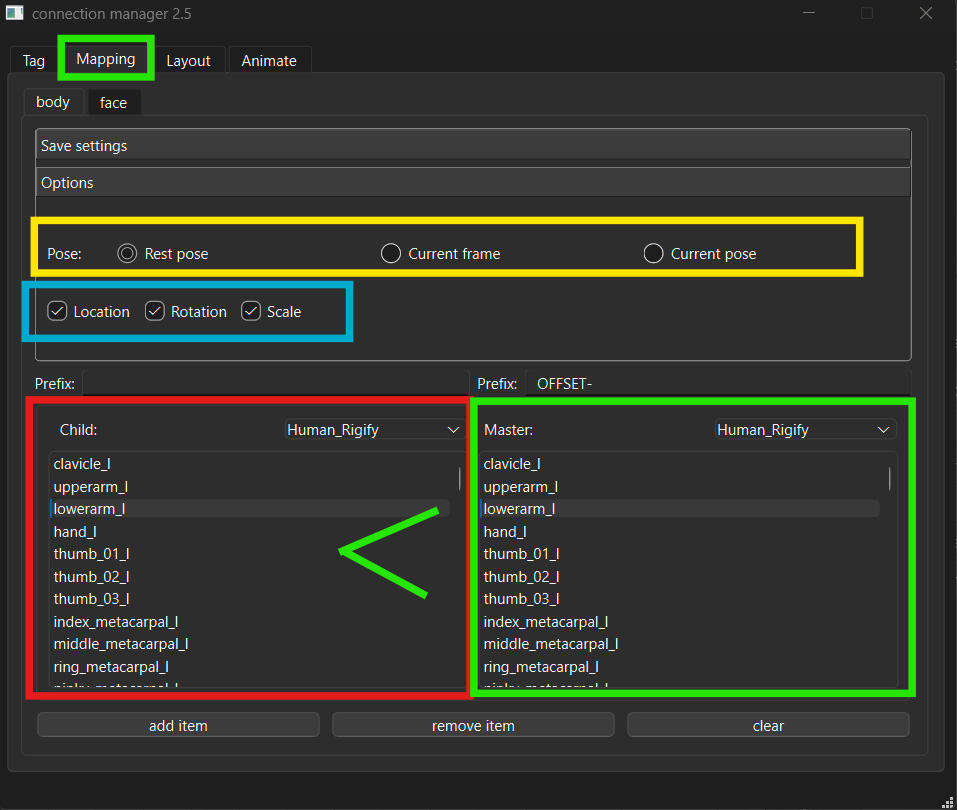The image size is (957, 810).
Task: Open the Child armature dropdown
Action: [372, 430]
